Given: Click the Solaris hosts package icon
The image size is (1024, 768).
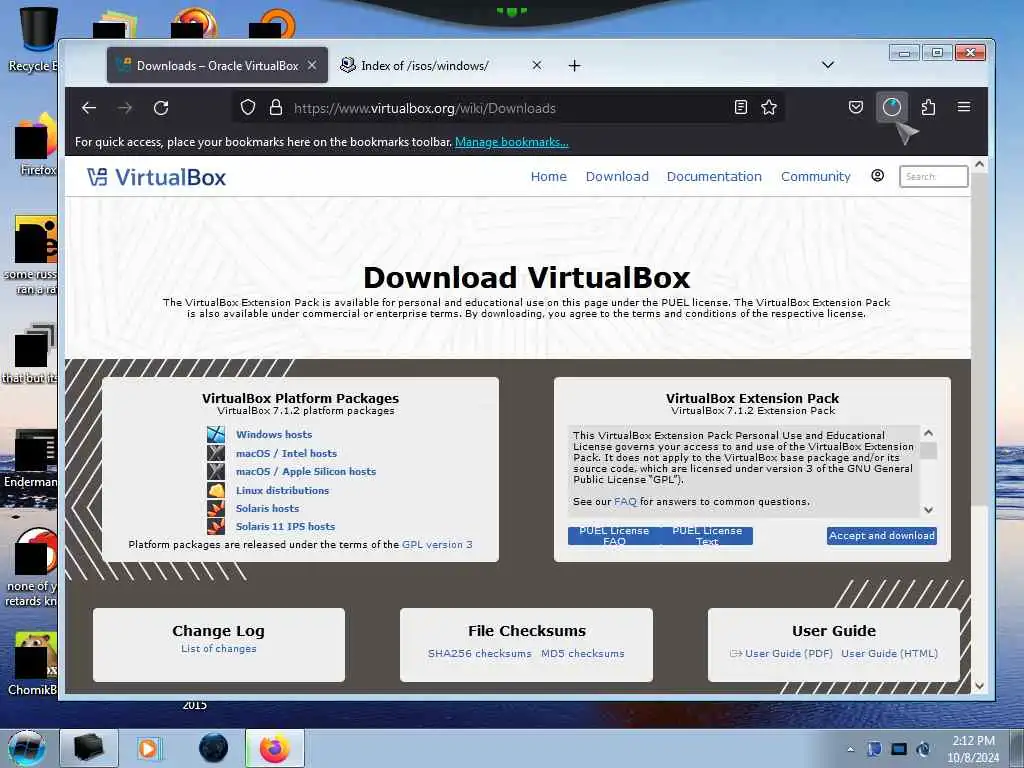Looking at the screenshot, I should [216, 508].
